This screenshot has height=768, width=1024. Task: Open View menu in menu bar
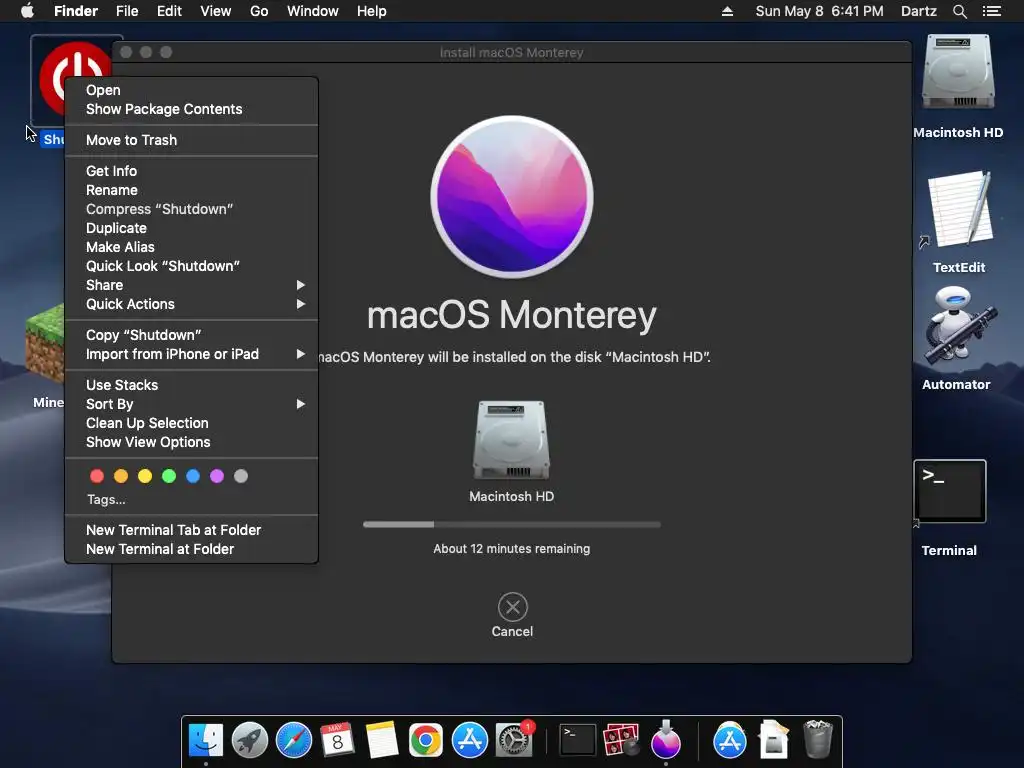216,11
